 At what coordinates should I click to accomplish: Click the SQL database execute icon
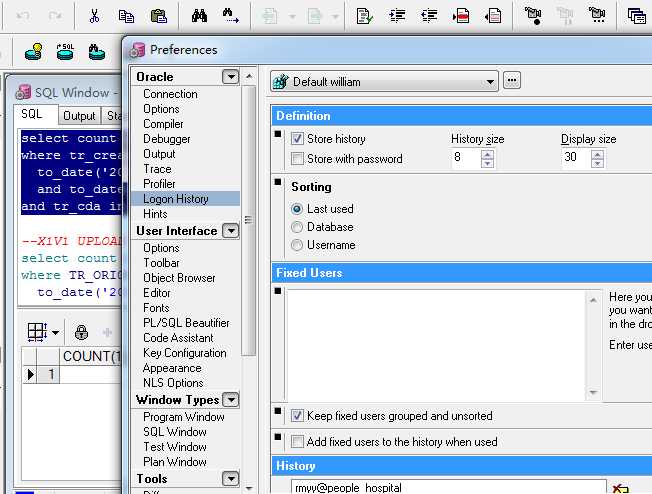(65, 52)
